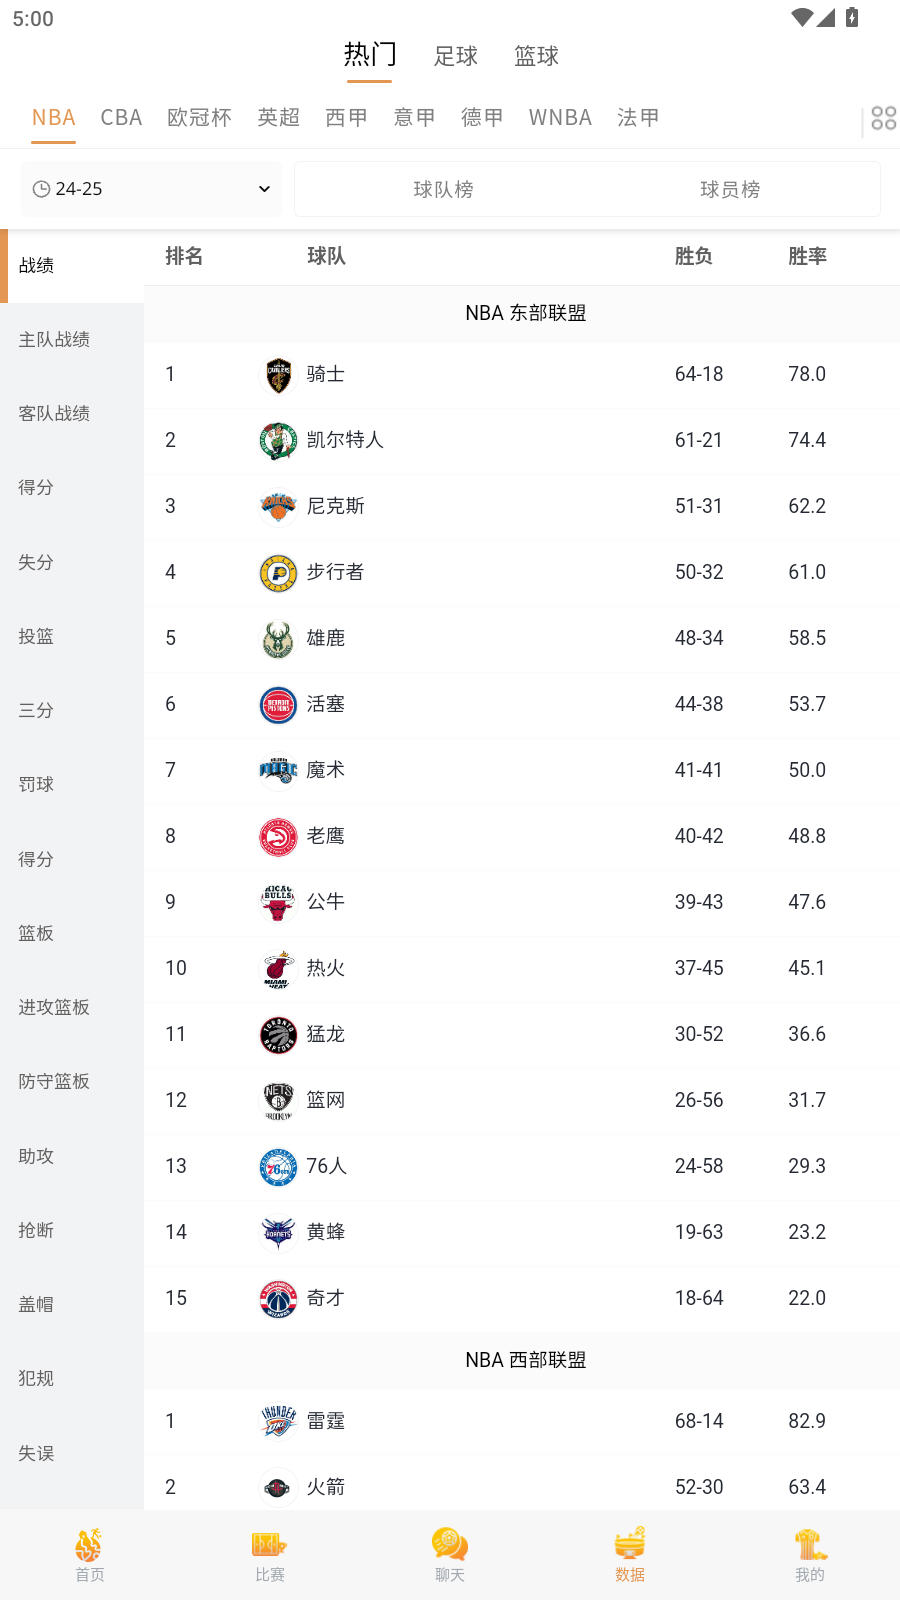
Task: Open the grid menu icon top right
Action: tap(883, 117)
